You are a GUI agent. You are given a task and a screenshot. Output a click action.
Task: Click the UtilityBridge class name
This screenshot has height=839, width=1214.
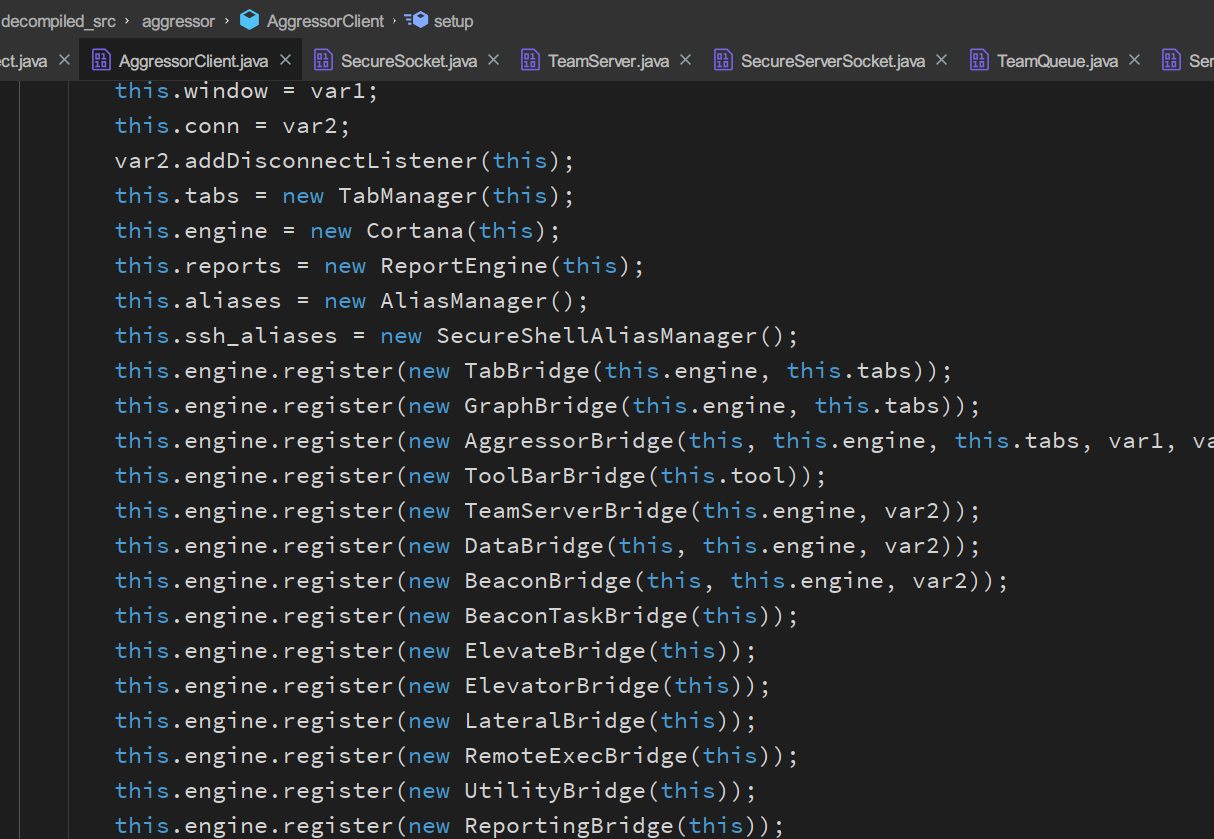click(555, 791)
